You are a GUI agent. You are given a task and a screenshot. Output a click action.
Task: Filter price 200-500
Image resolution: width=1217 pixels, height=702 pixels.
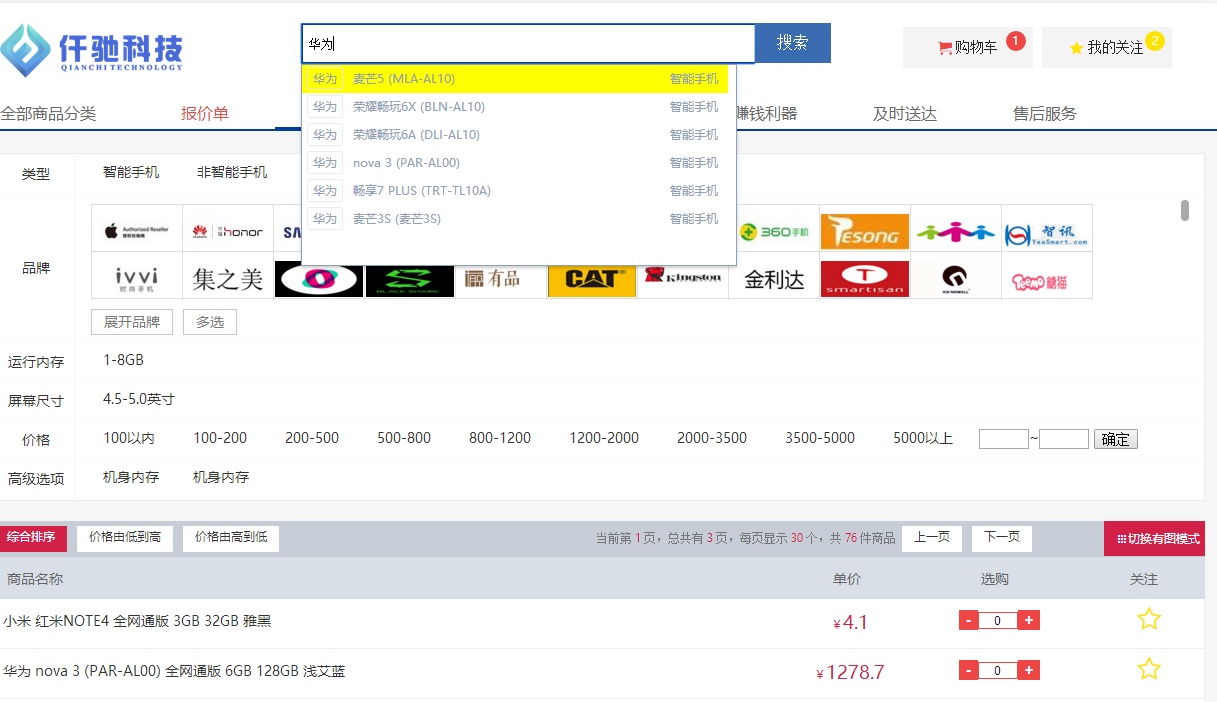pos(312,438)
